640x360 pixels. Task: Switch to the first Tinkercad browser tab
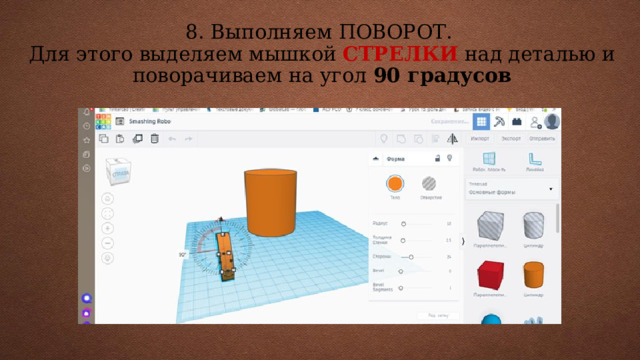click(122, 110)
